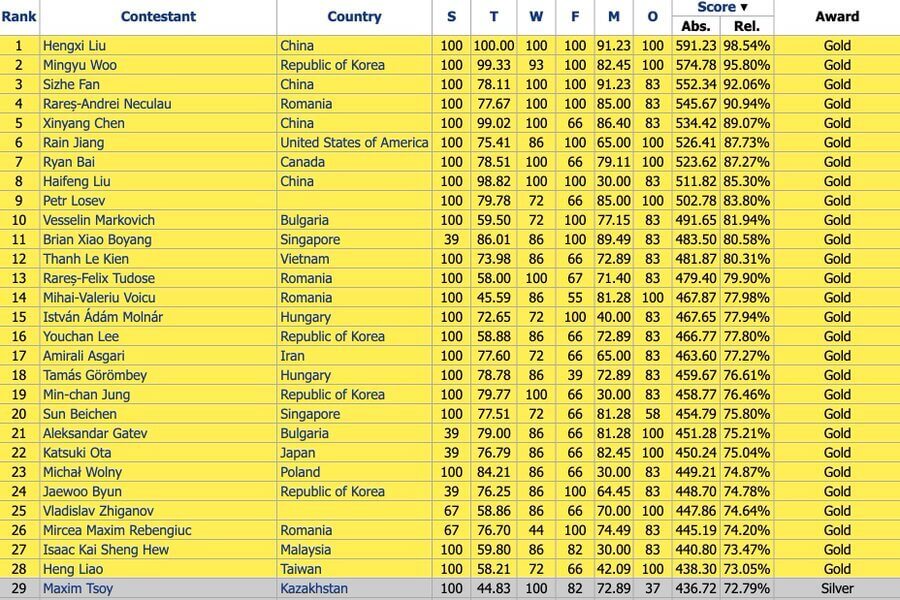Click Heng Liao's Taiwan country cell
This screenshot has width=900, height=600.
[x=301, y=569]
